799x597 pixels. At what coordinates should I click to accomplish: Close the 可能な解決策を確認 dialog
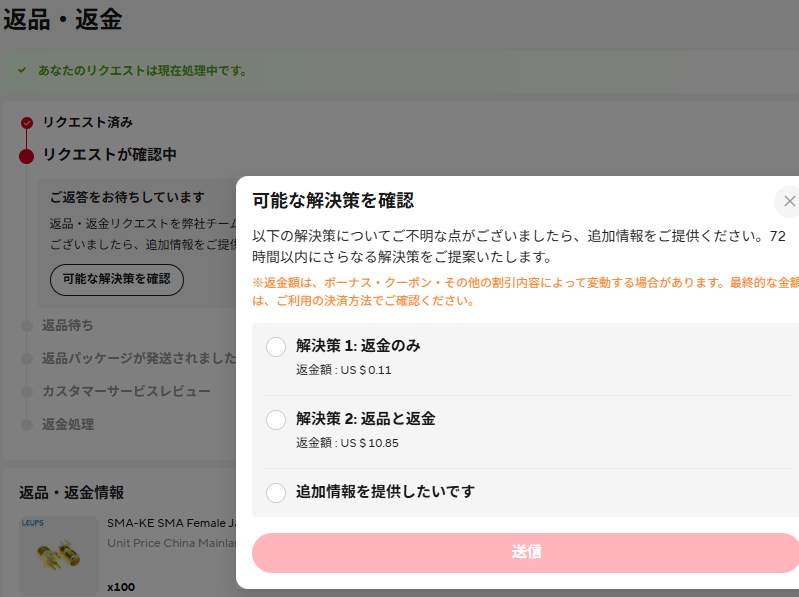788,201
